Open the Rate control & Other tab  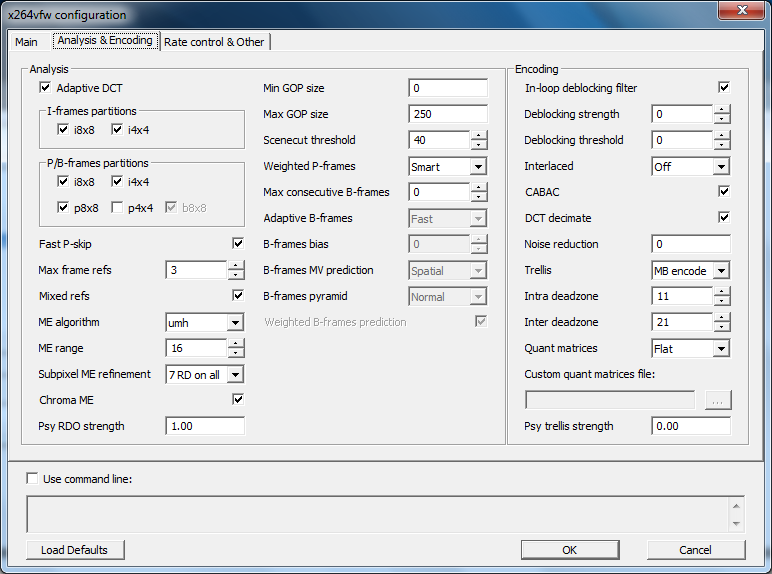214,42
